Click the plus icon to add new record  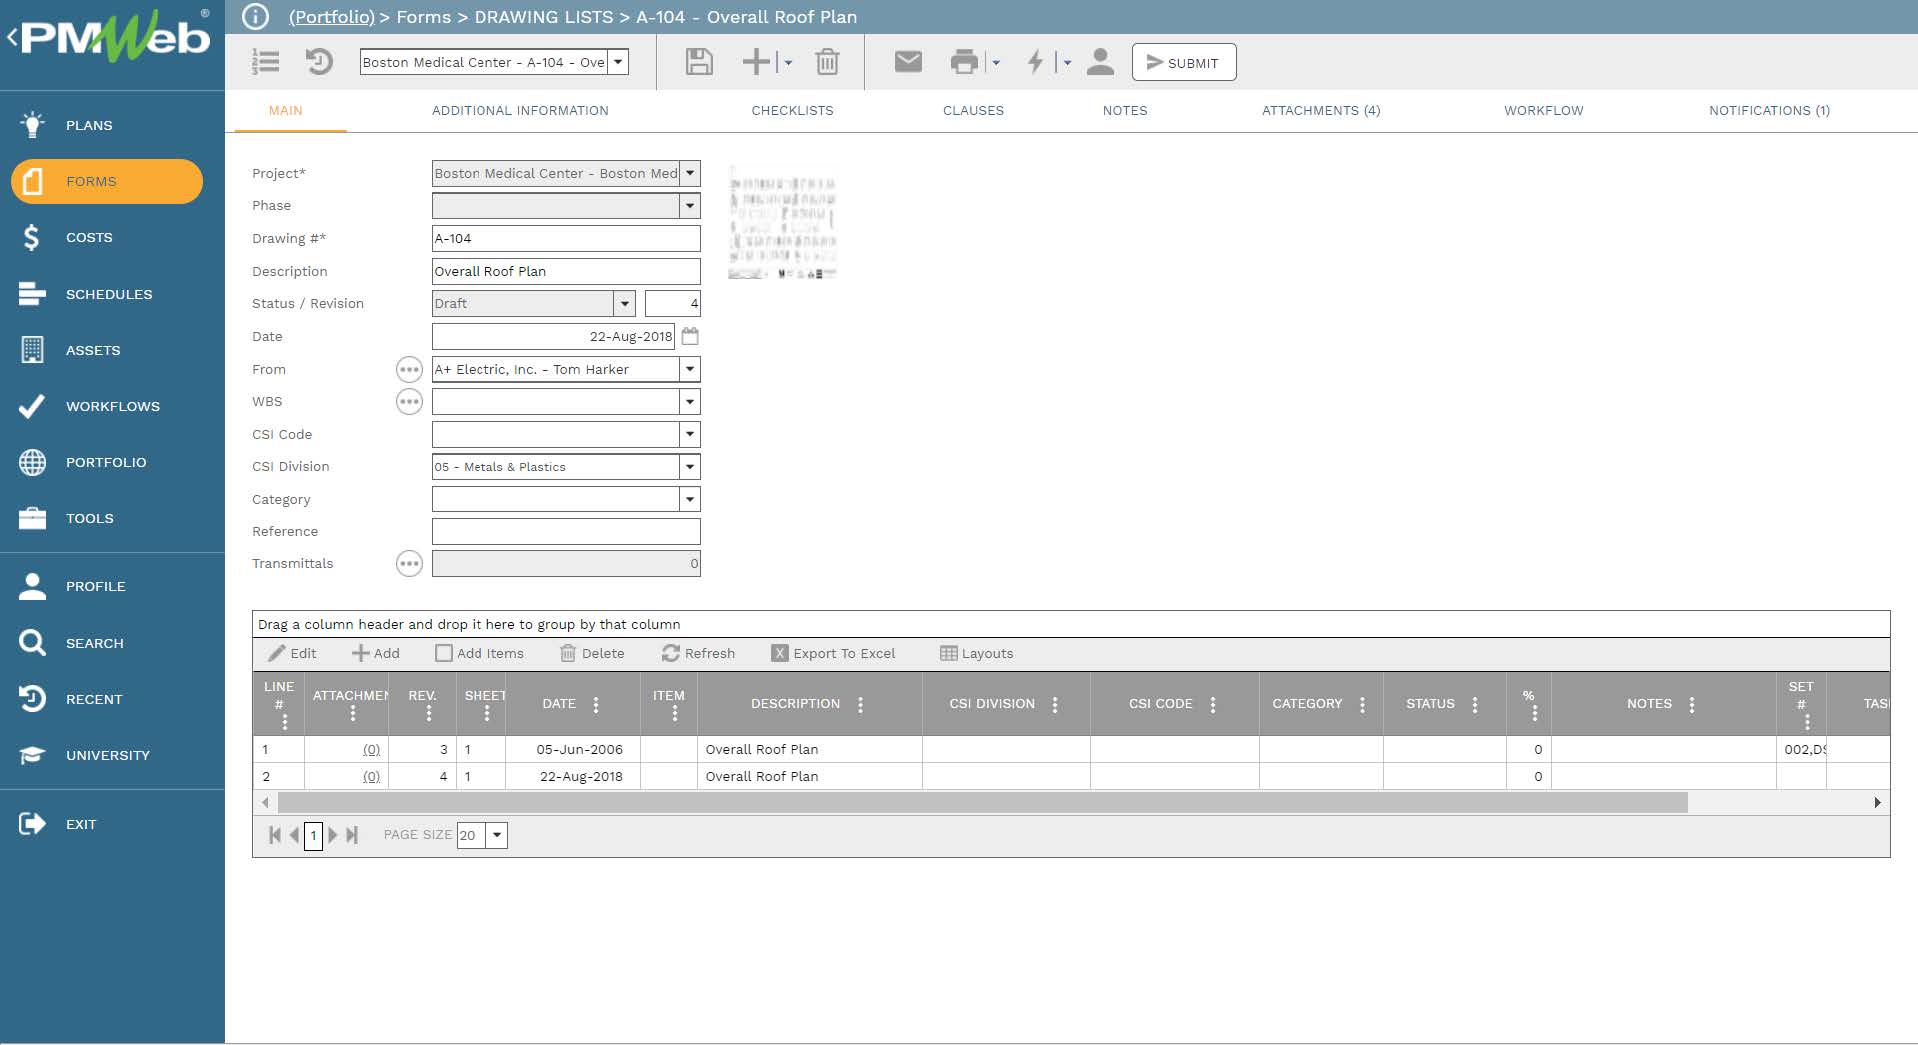point(756,62)
